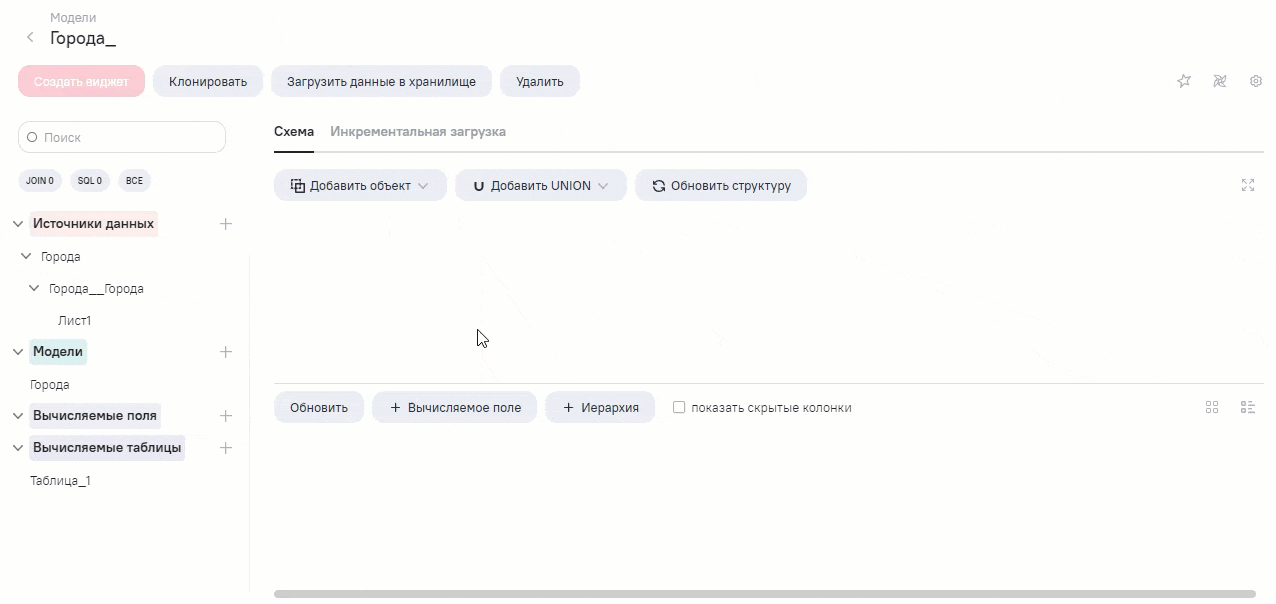Open the Добавить объект dropdown

(x=360, y=185)
